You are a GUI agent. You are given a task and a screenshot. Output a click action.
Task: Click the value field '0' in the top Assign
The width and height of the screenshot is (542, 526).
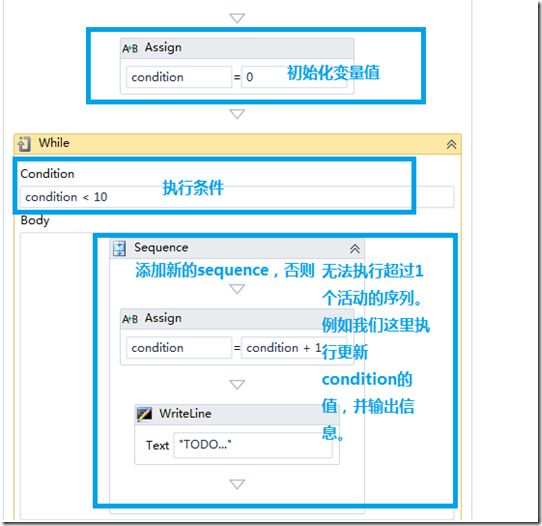pyautogui.click(x=294, y=77)
